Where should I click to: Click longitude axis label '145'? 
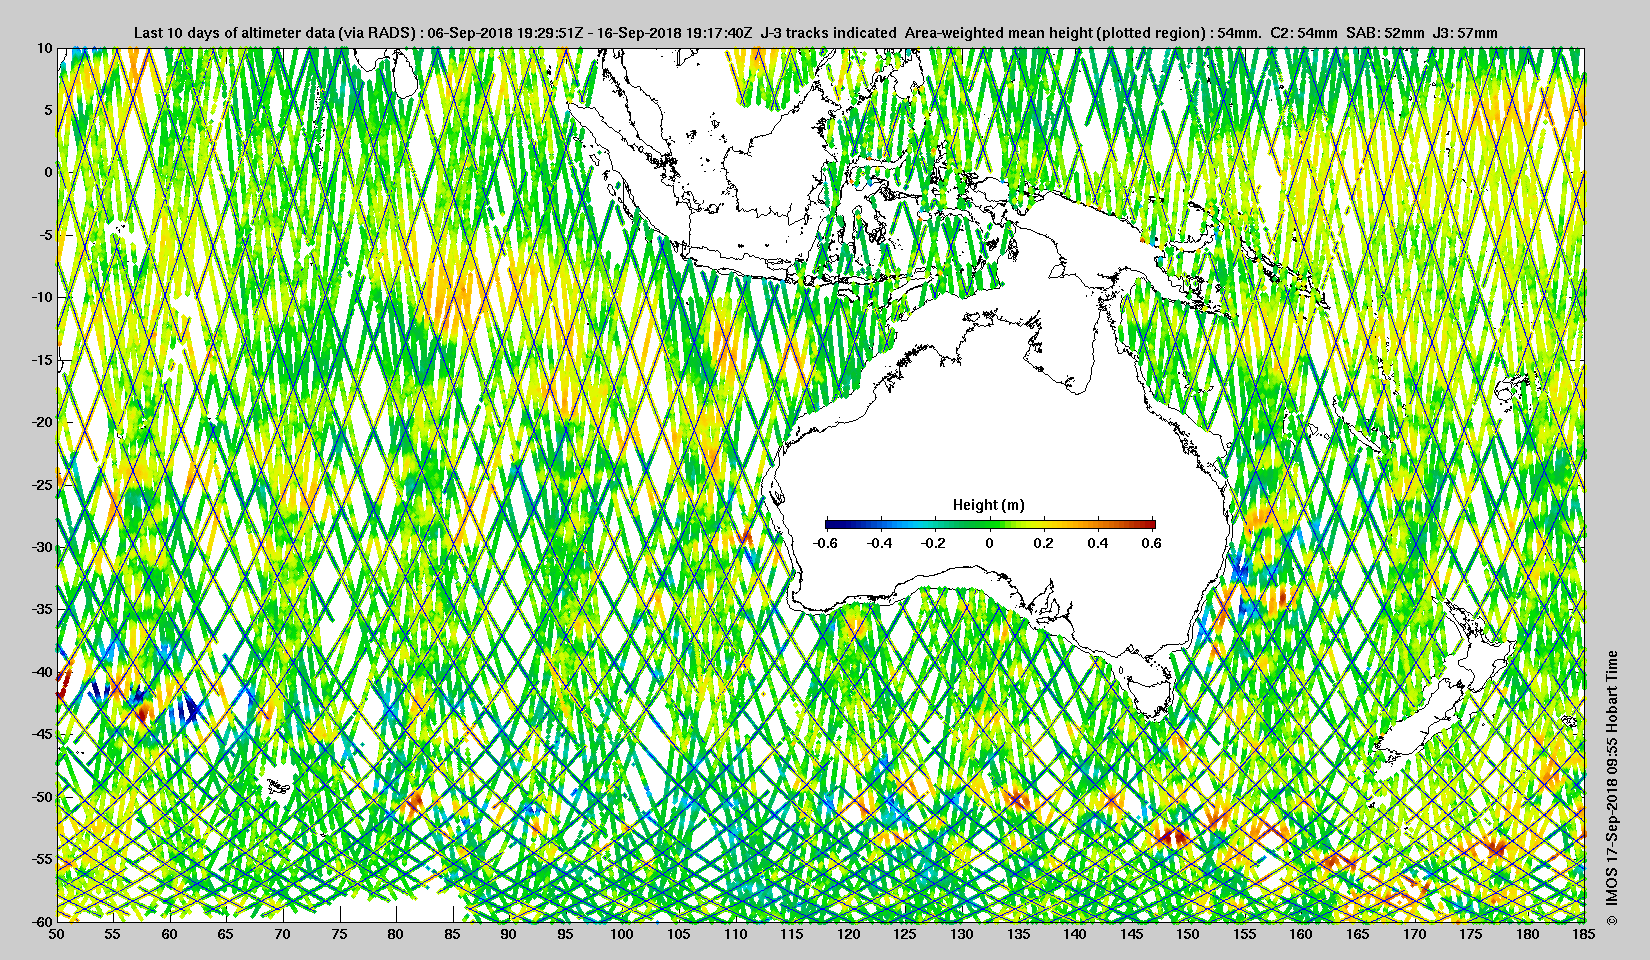1132,934
